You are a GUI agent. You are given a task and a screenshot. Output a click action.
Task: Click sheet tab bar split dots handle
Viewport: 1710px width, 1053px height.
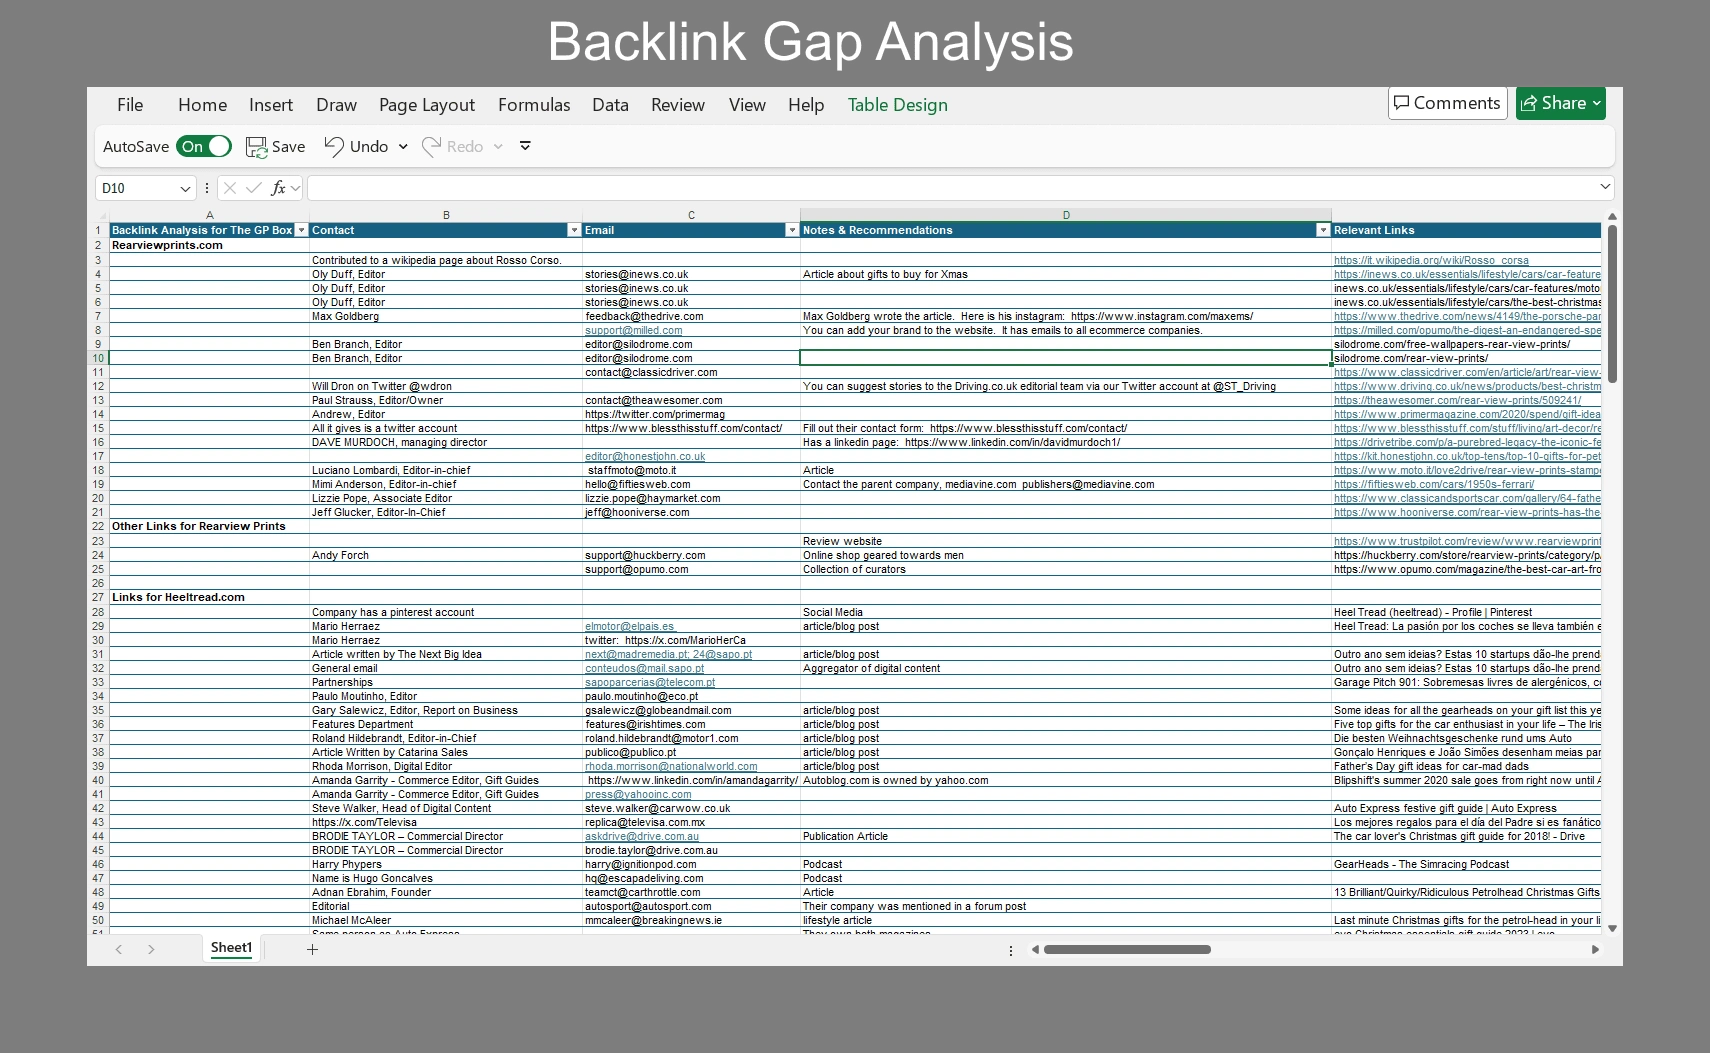[x=1011, y=950]
